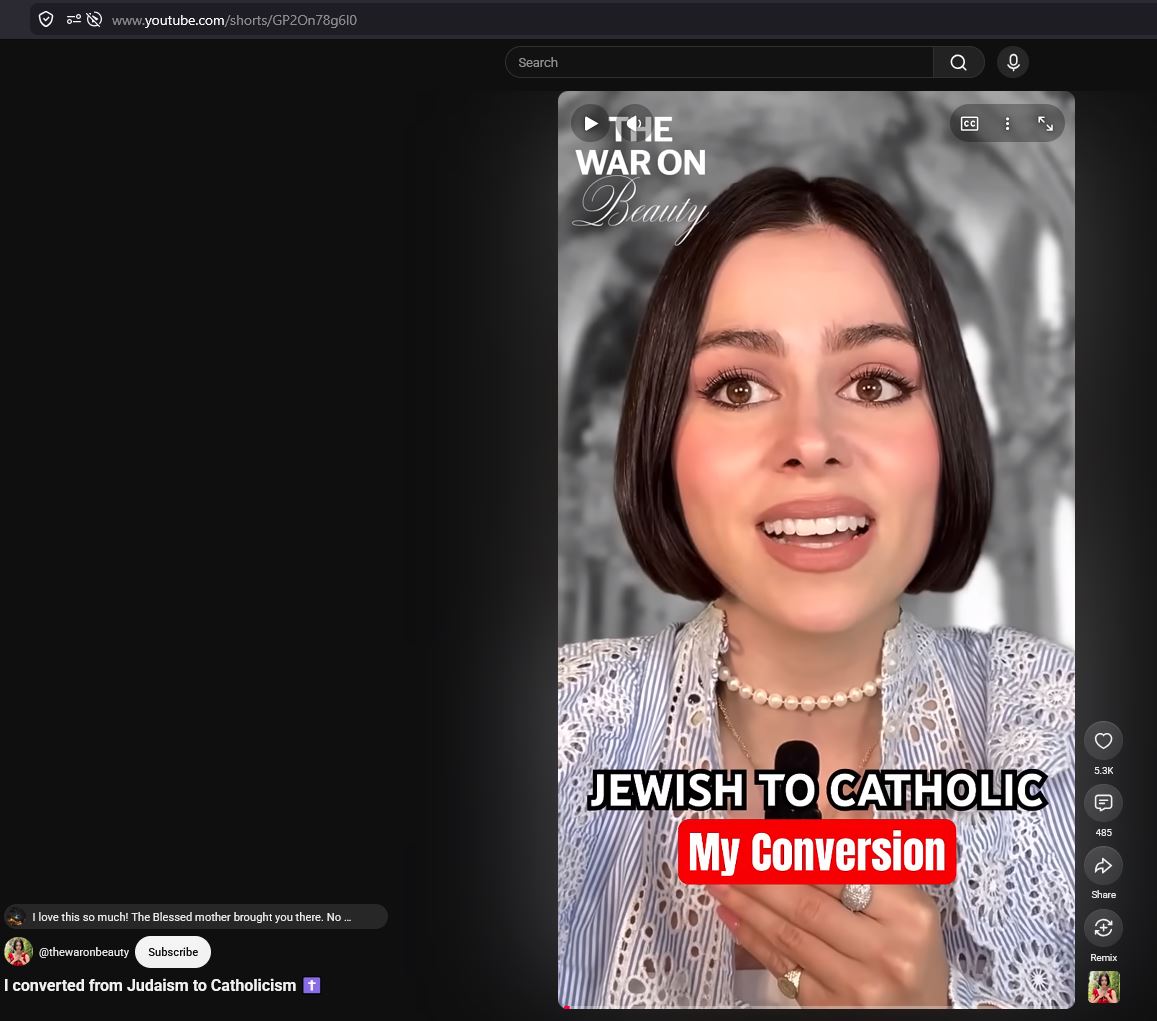Image resolution: width=1157 pixels, height=1021 pixels.
Task: Open the pinned comment preview 'I love this so much!'
Action: click(x=196, y=917)
